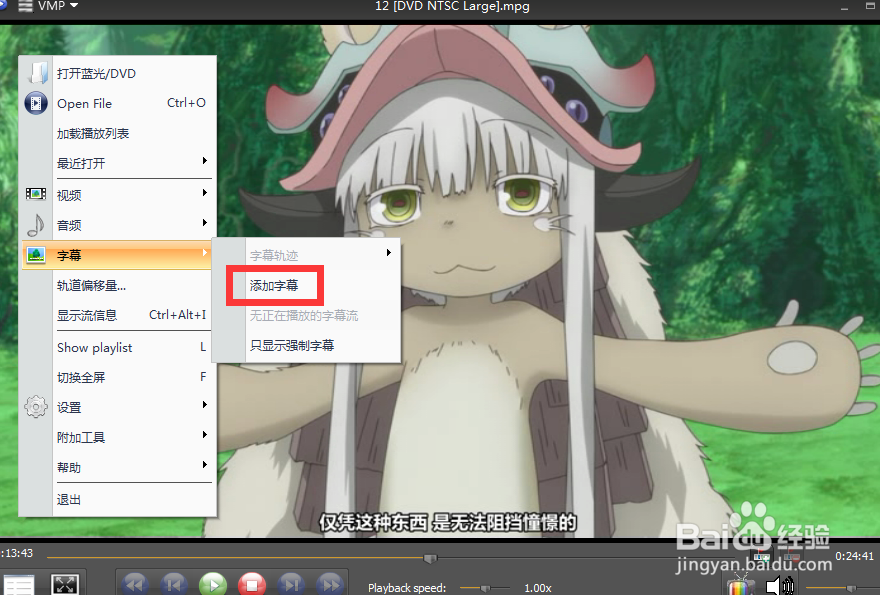Adjust the Playback speed slider
The image size is (880, 595).
(x=485, y=588)
